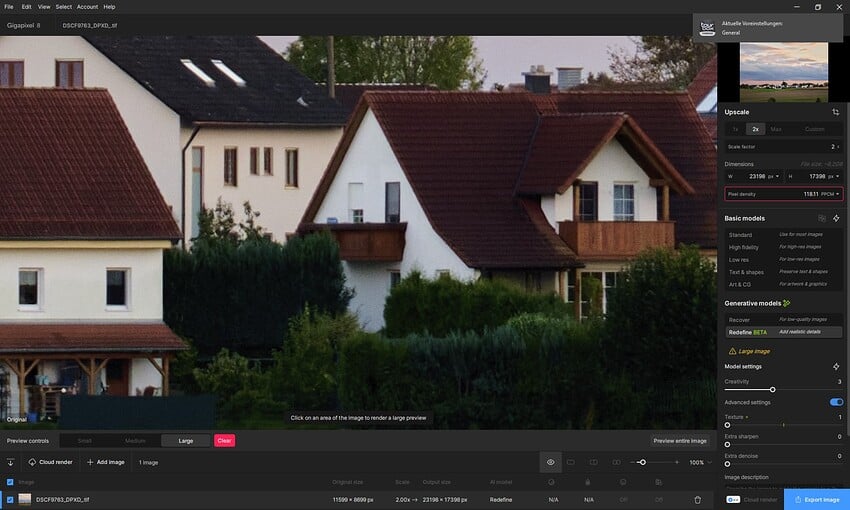Open the Help menu
Screen dimensions: 850x510
pyautogui.click(x=110, y=7)
